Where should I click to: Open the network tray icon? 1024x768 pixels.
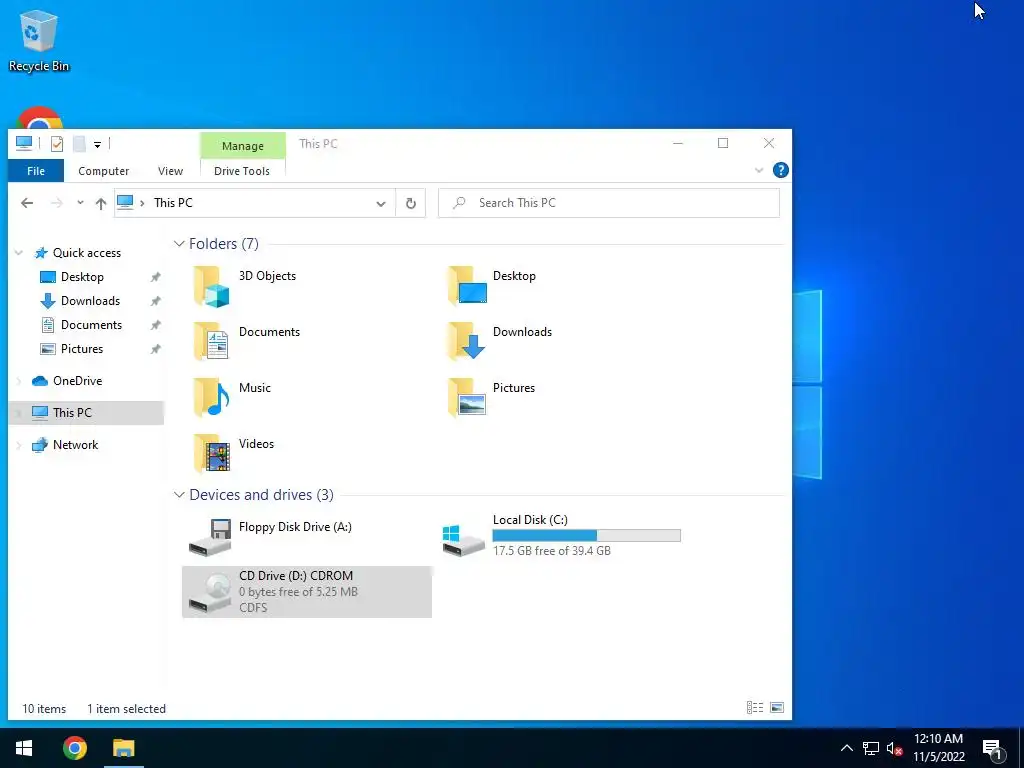click(x=871, y=748)
